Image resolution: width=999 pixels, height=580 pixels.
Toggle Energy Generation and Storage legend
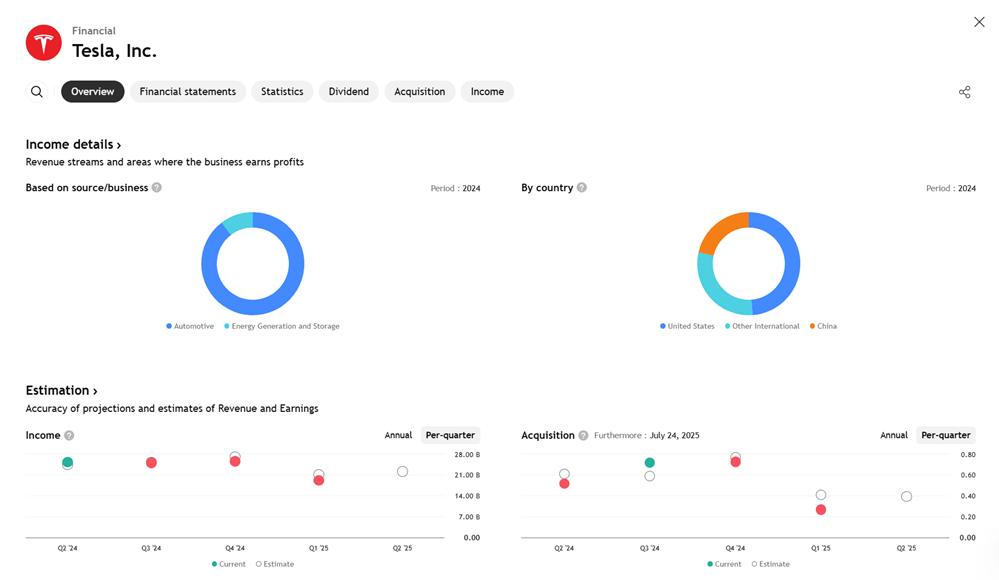point(282,326)
